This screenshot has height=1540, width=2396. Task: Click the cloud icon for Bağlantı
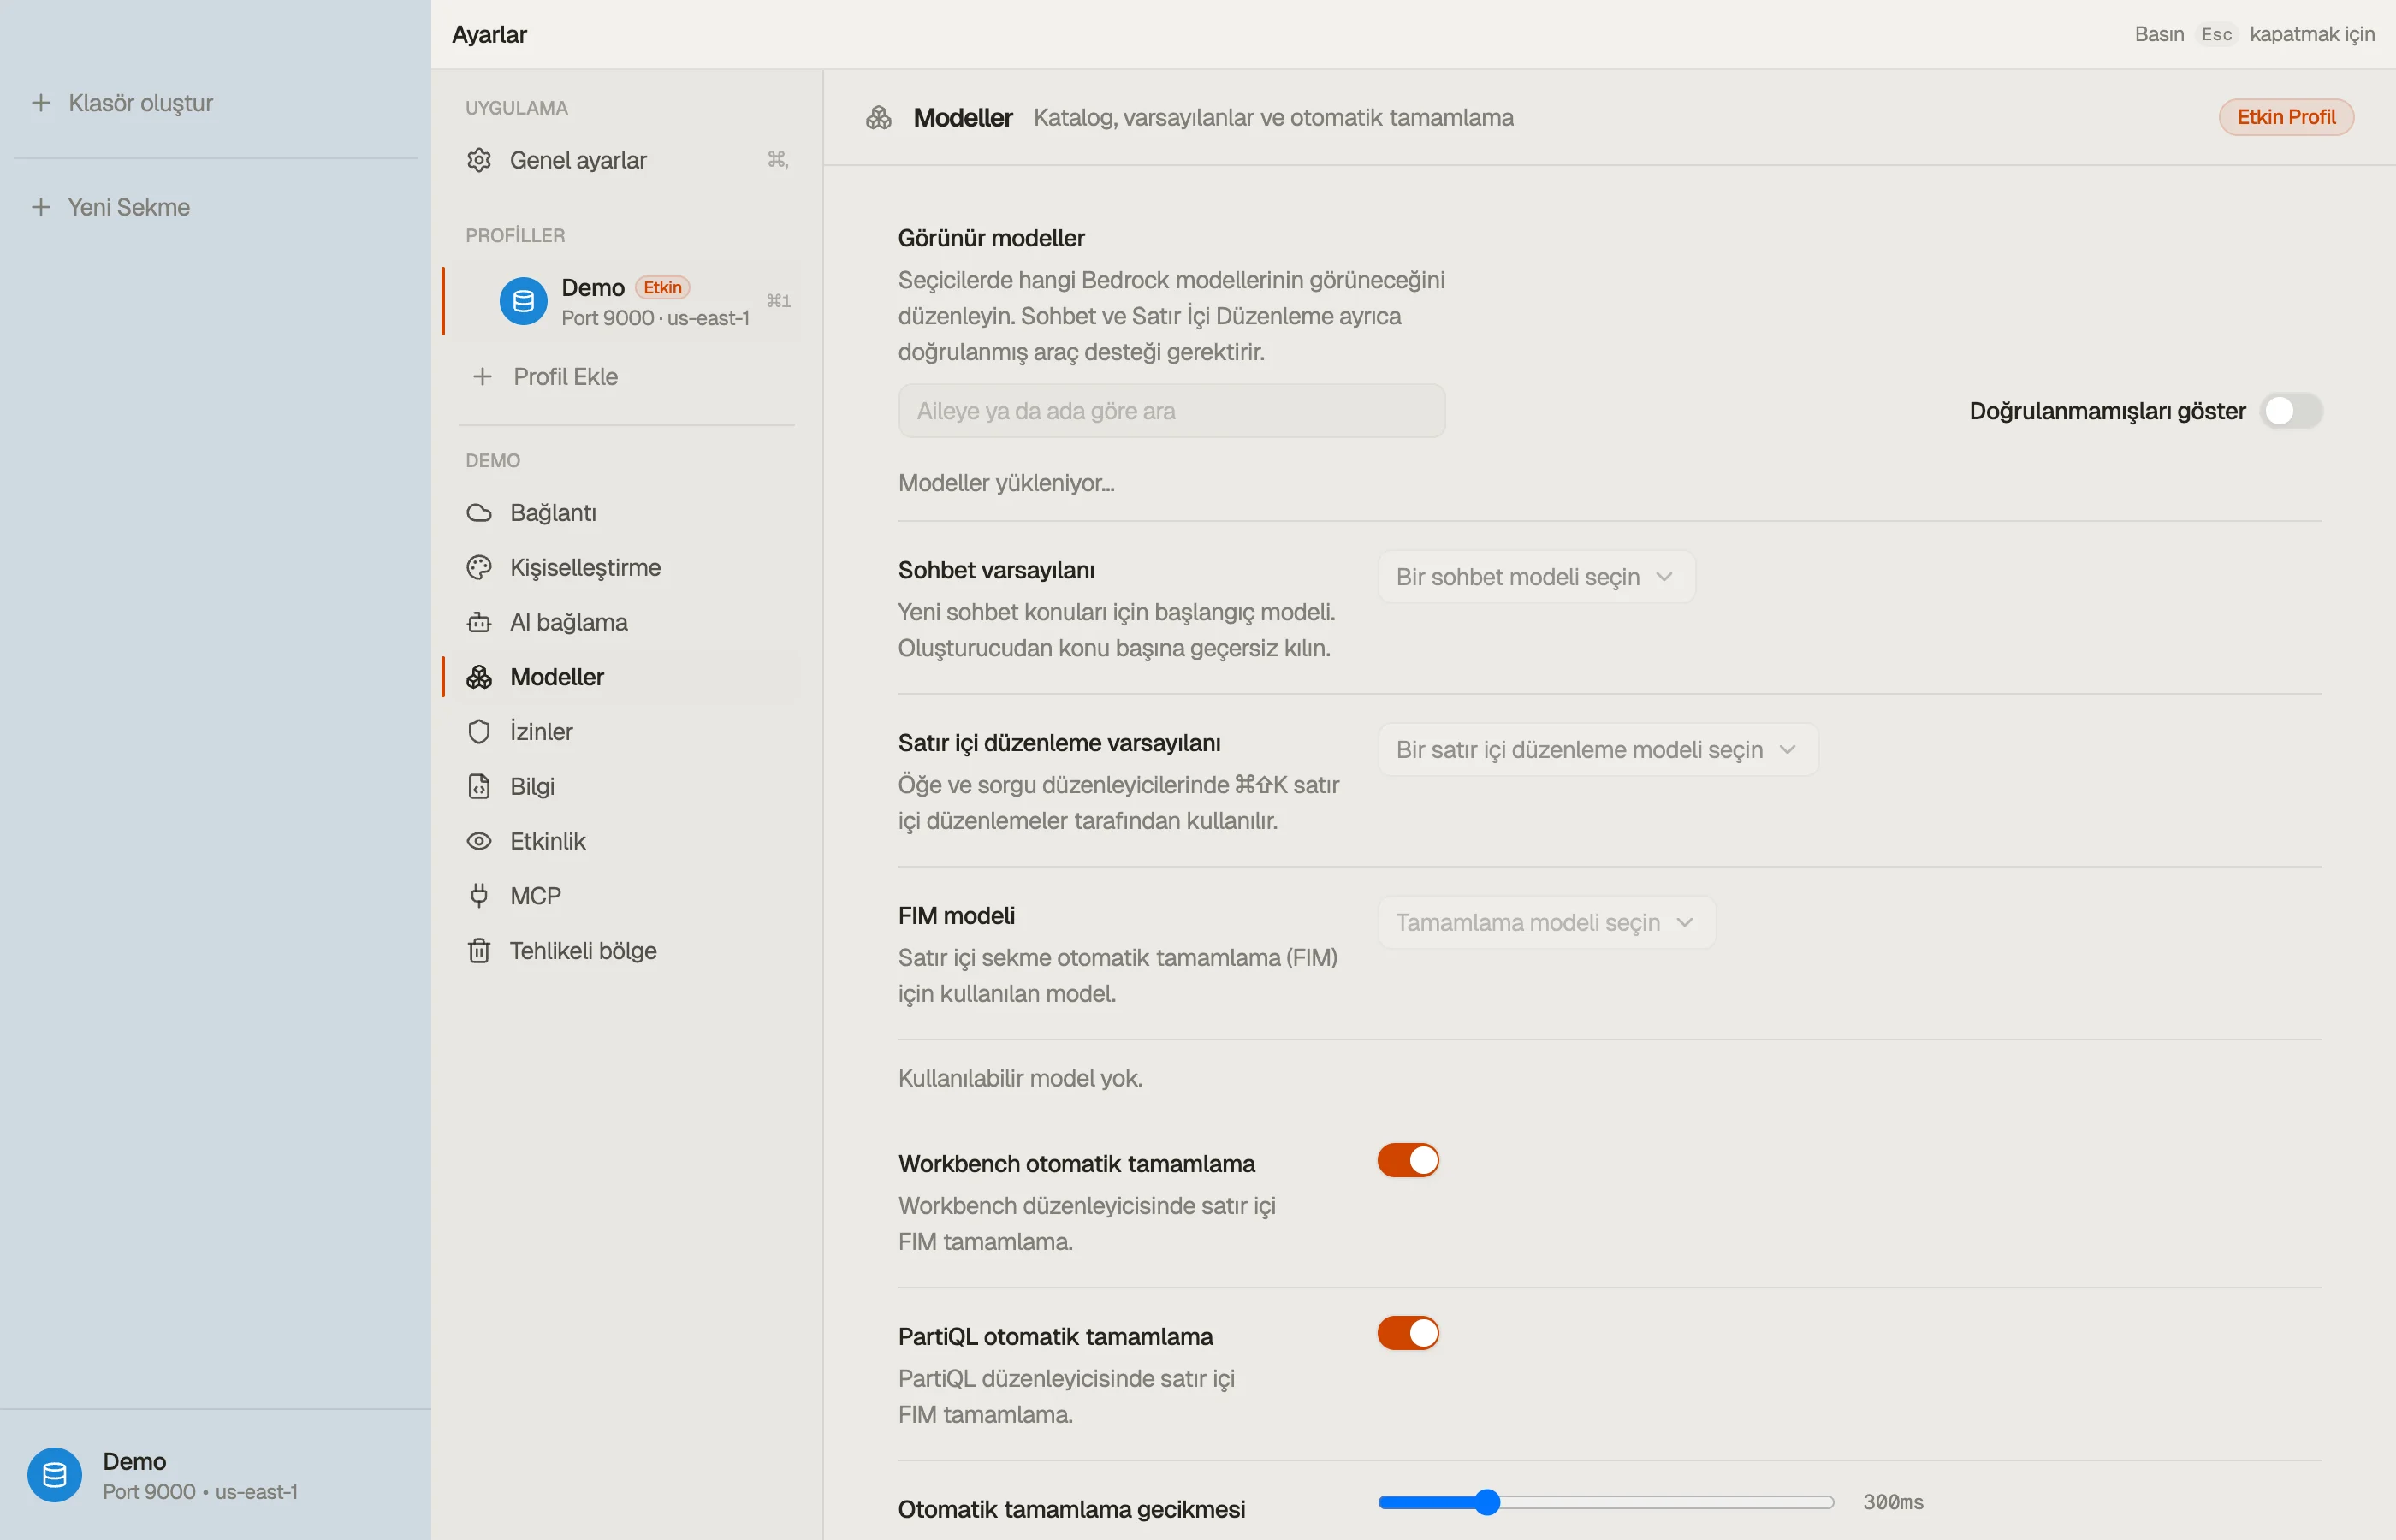(479, 513)
